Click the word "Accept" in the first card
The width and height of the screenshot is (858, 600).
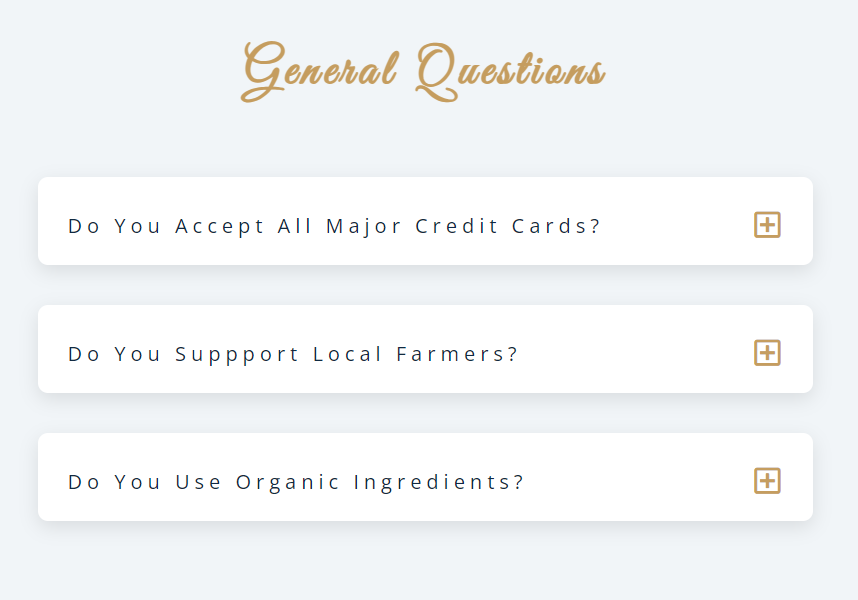[219, 227]
